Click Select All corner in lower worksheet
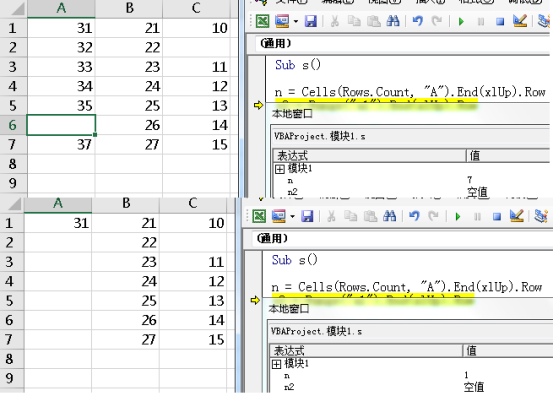554x397 pixels. pyautogui.click(x=12, y=204)
